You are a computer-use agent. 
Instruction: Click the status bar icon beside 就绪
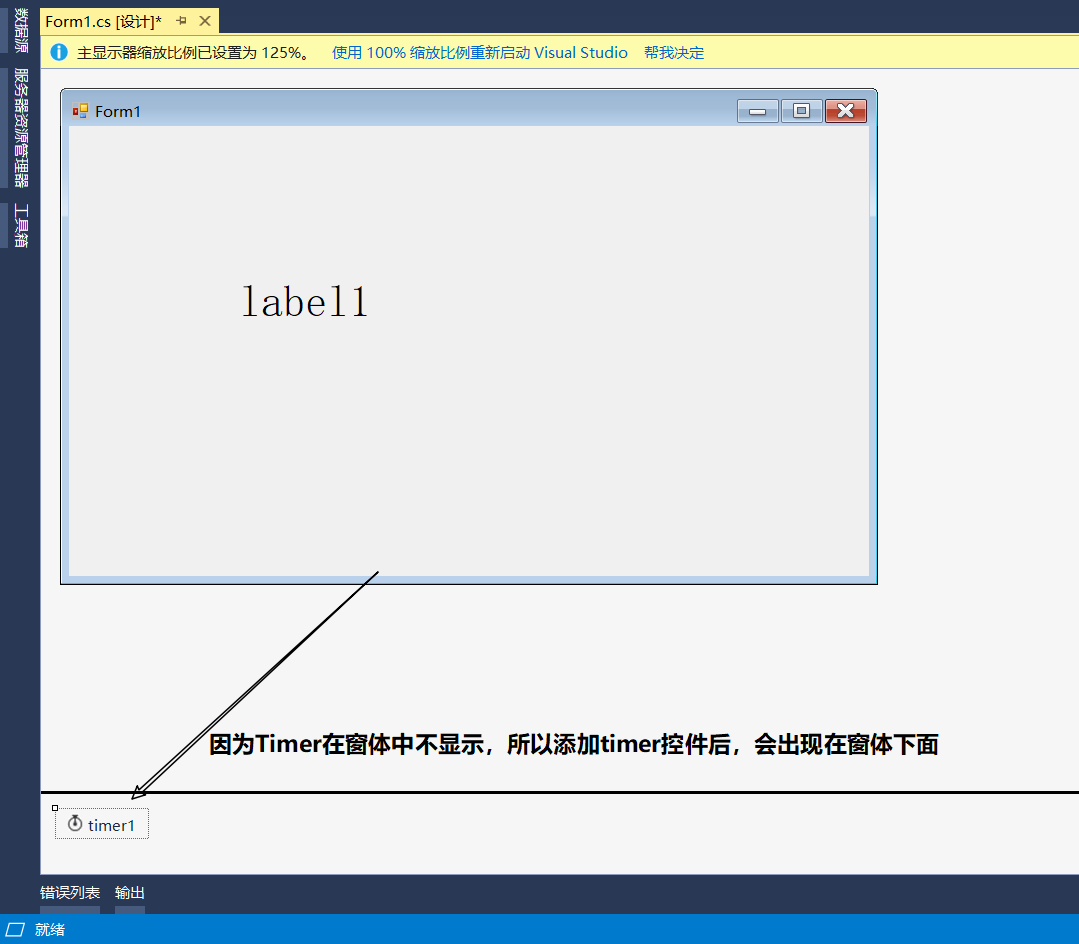point(15,930)
